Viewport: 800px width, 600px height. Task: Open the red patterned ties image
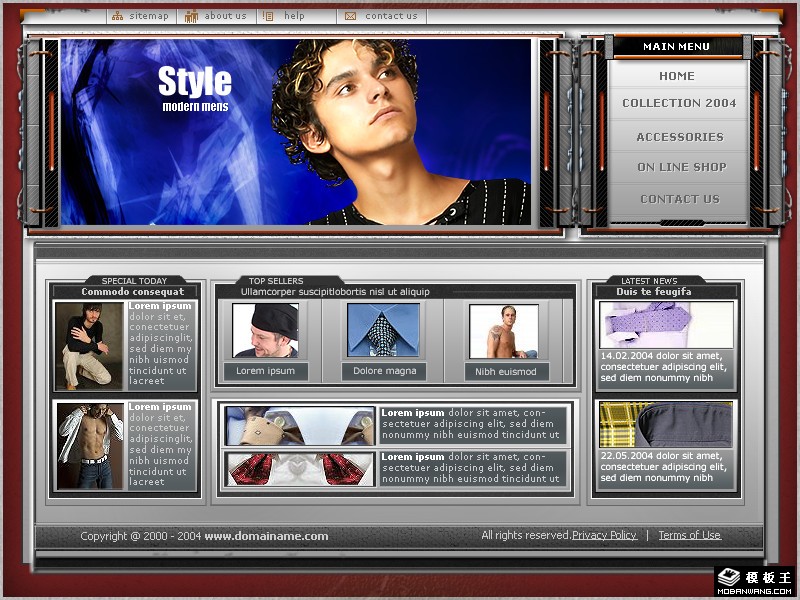tap(300, 469)
